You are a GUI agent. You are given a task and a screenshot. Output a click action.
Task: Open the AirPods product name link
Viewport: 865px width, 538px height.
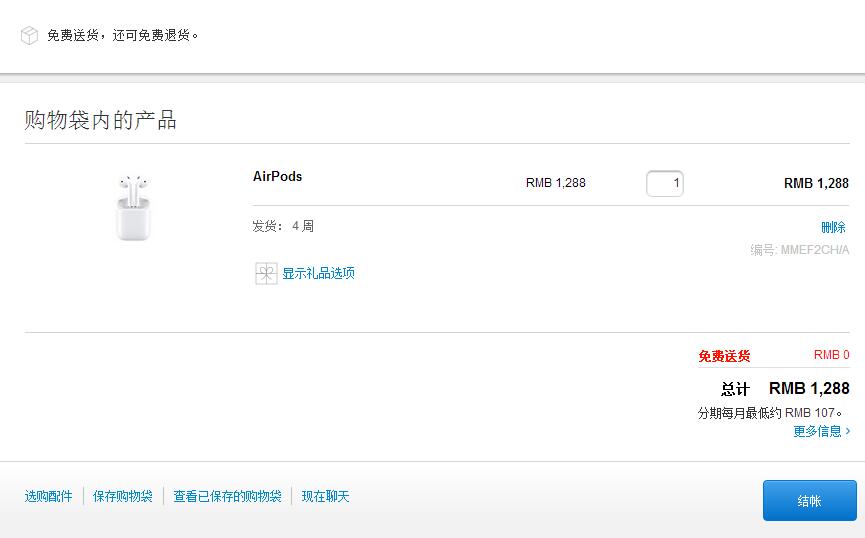[x=277, y=177]
